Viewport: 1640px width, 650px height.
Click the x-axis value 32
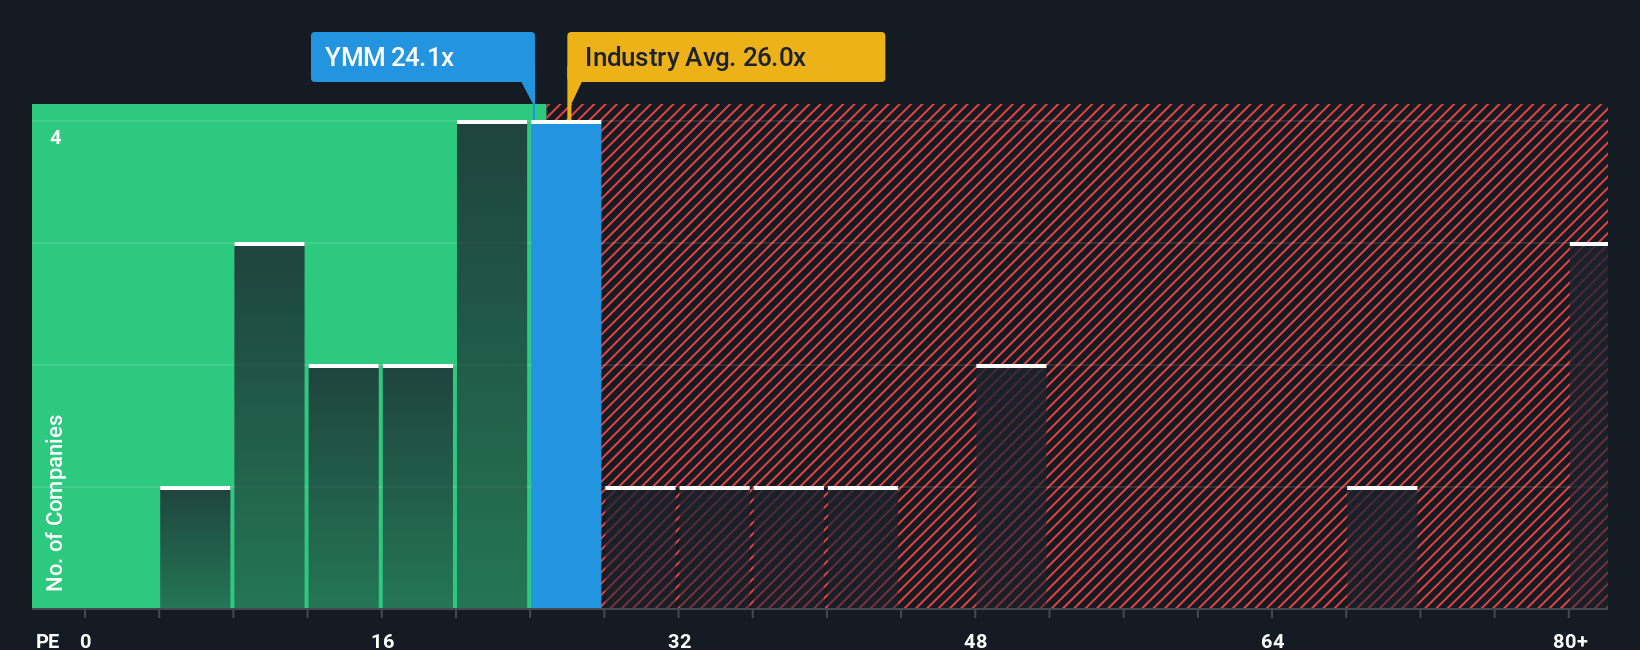point(679,640)
